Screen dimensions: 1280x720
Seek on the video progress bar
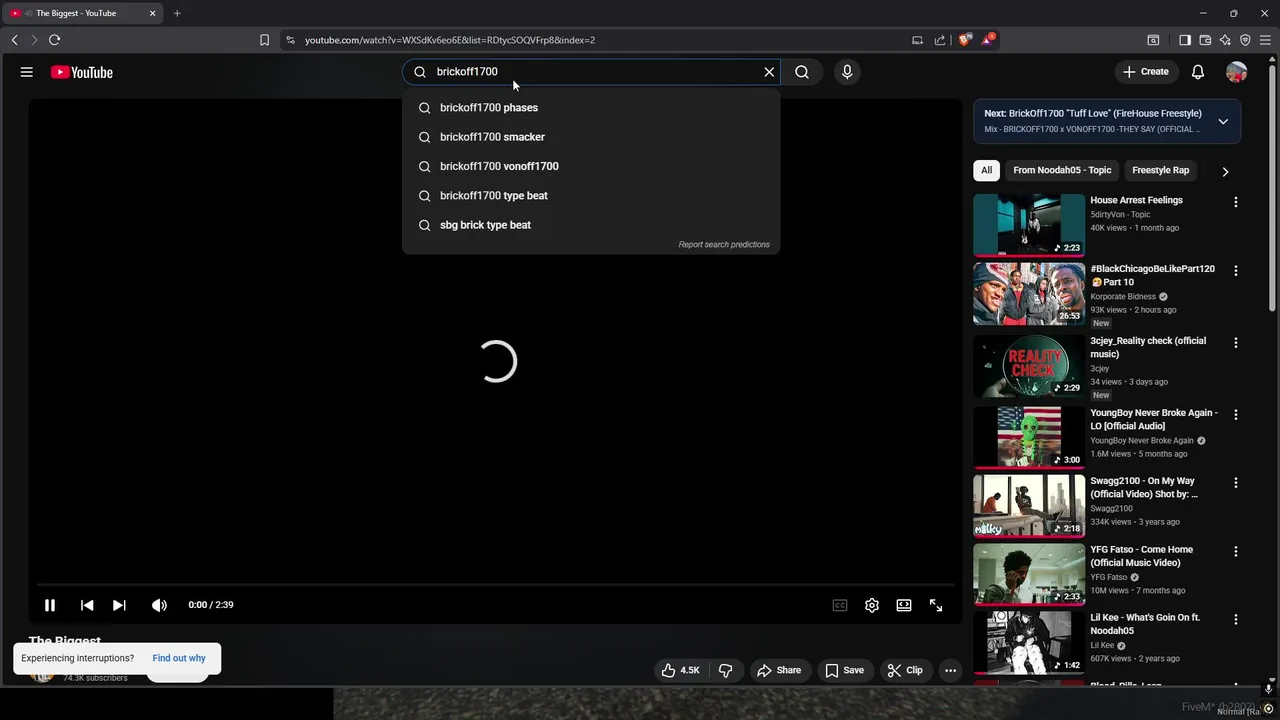495,585
